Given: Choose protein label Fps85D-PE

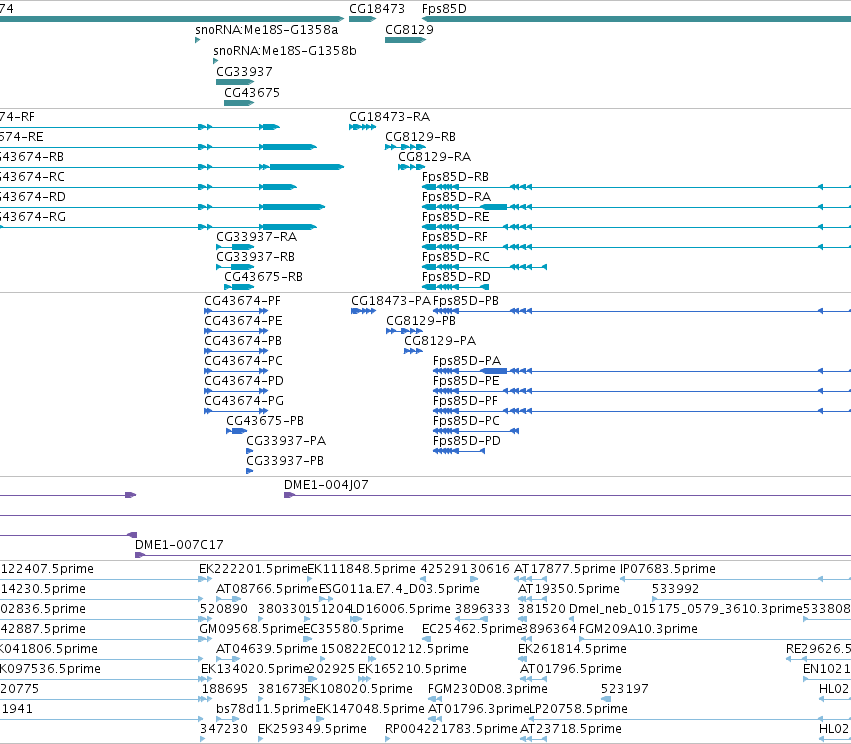Looking at the screenshot, I should pos(466,381).
